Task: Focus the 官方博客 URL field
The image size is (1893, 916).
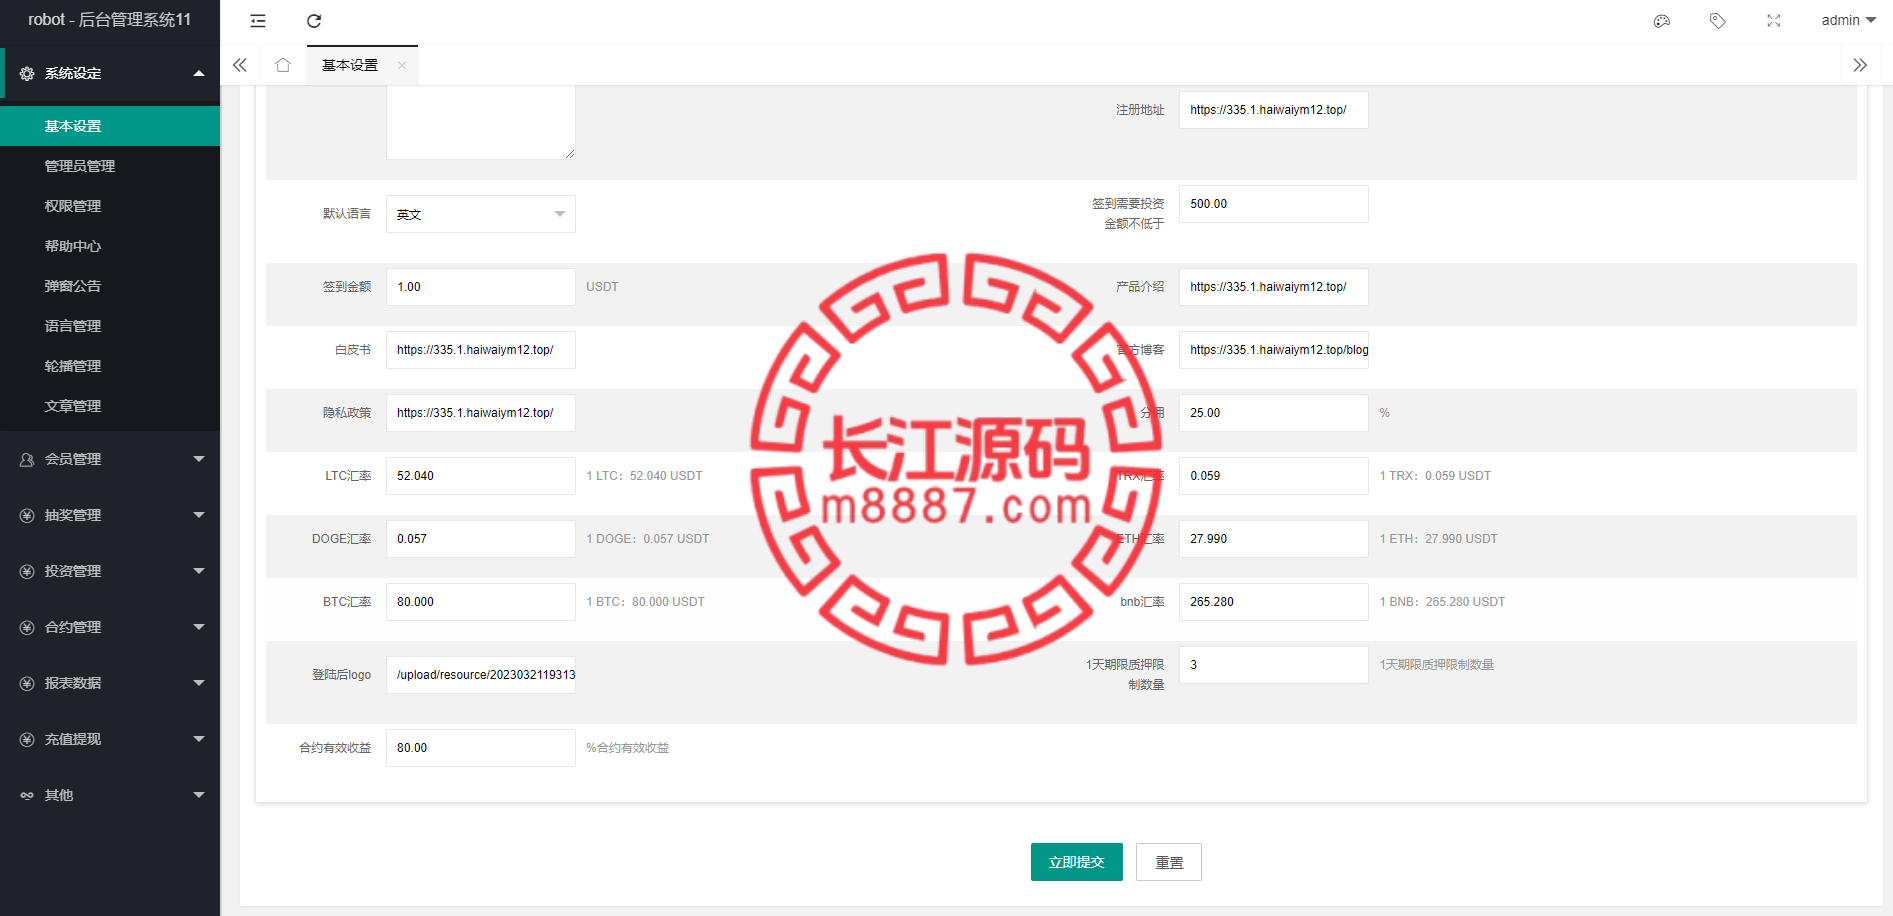Action: tap(1274, 350)
